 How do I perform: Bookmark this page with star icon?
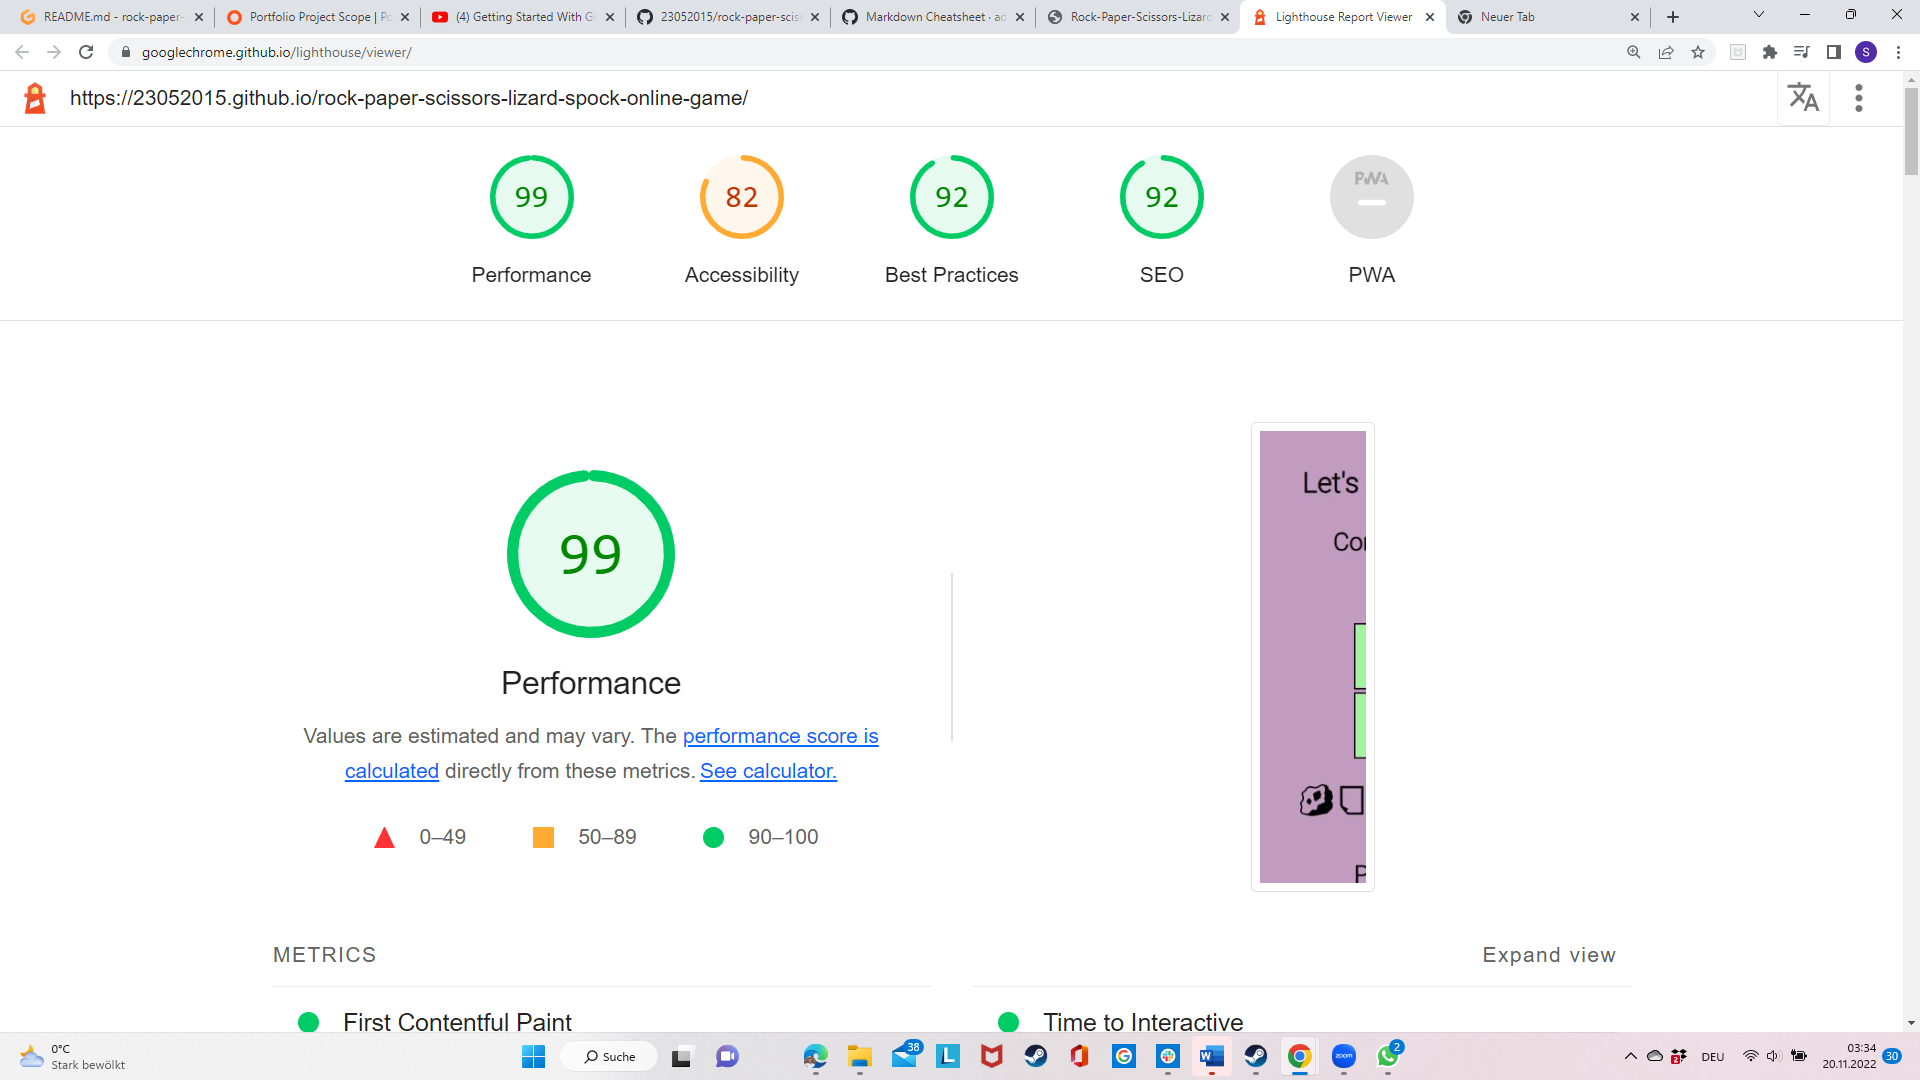[x=1698, y=52]
